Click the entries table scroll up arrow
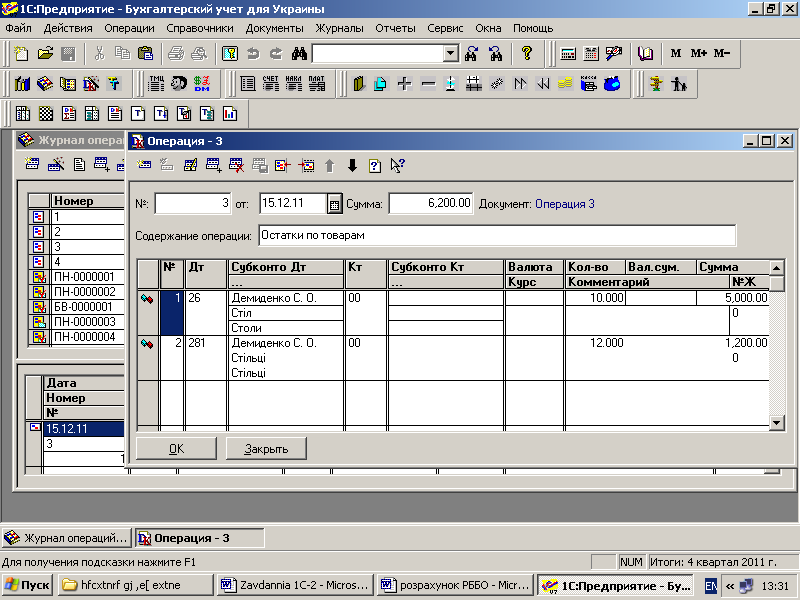 point(777,268)
